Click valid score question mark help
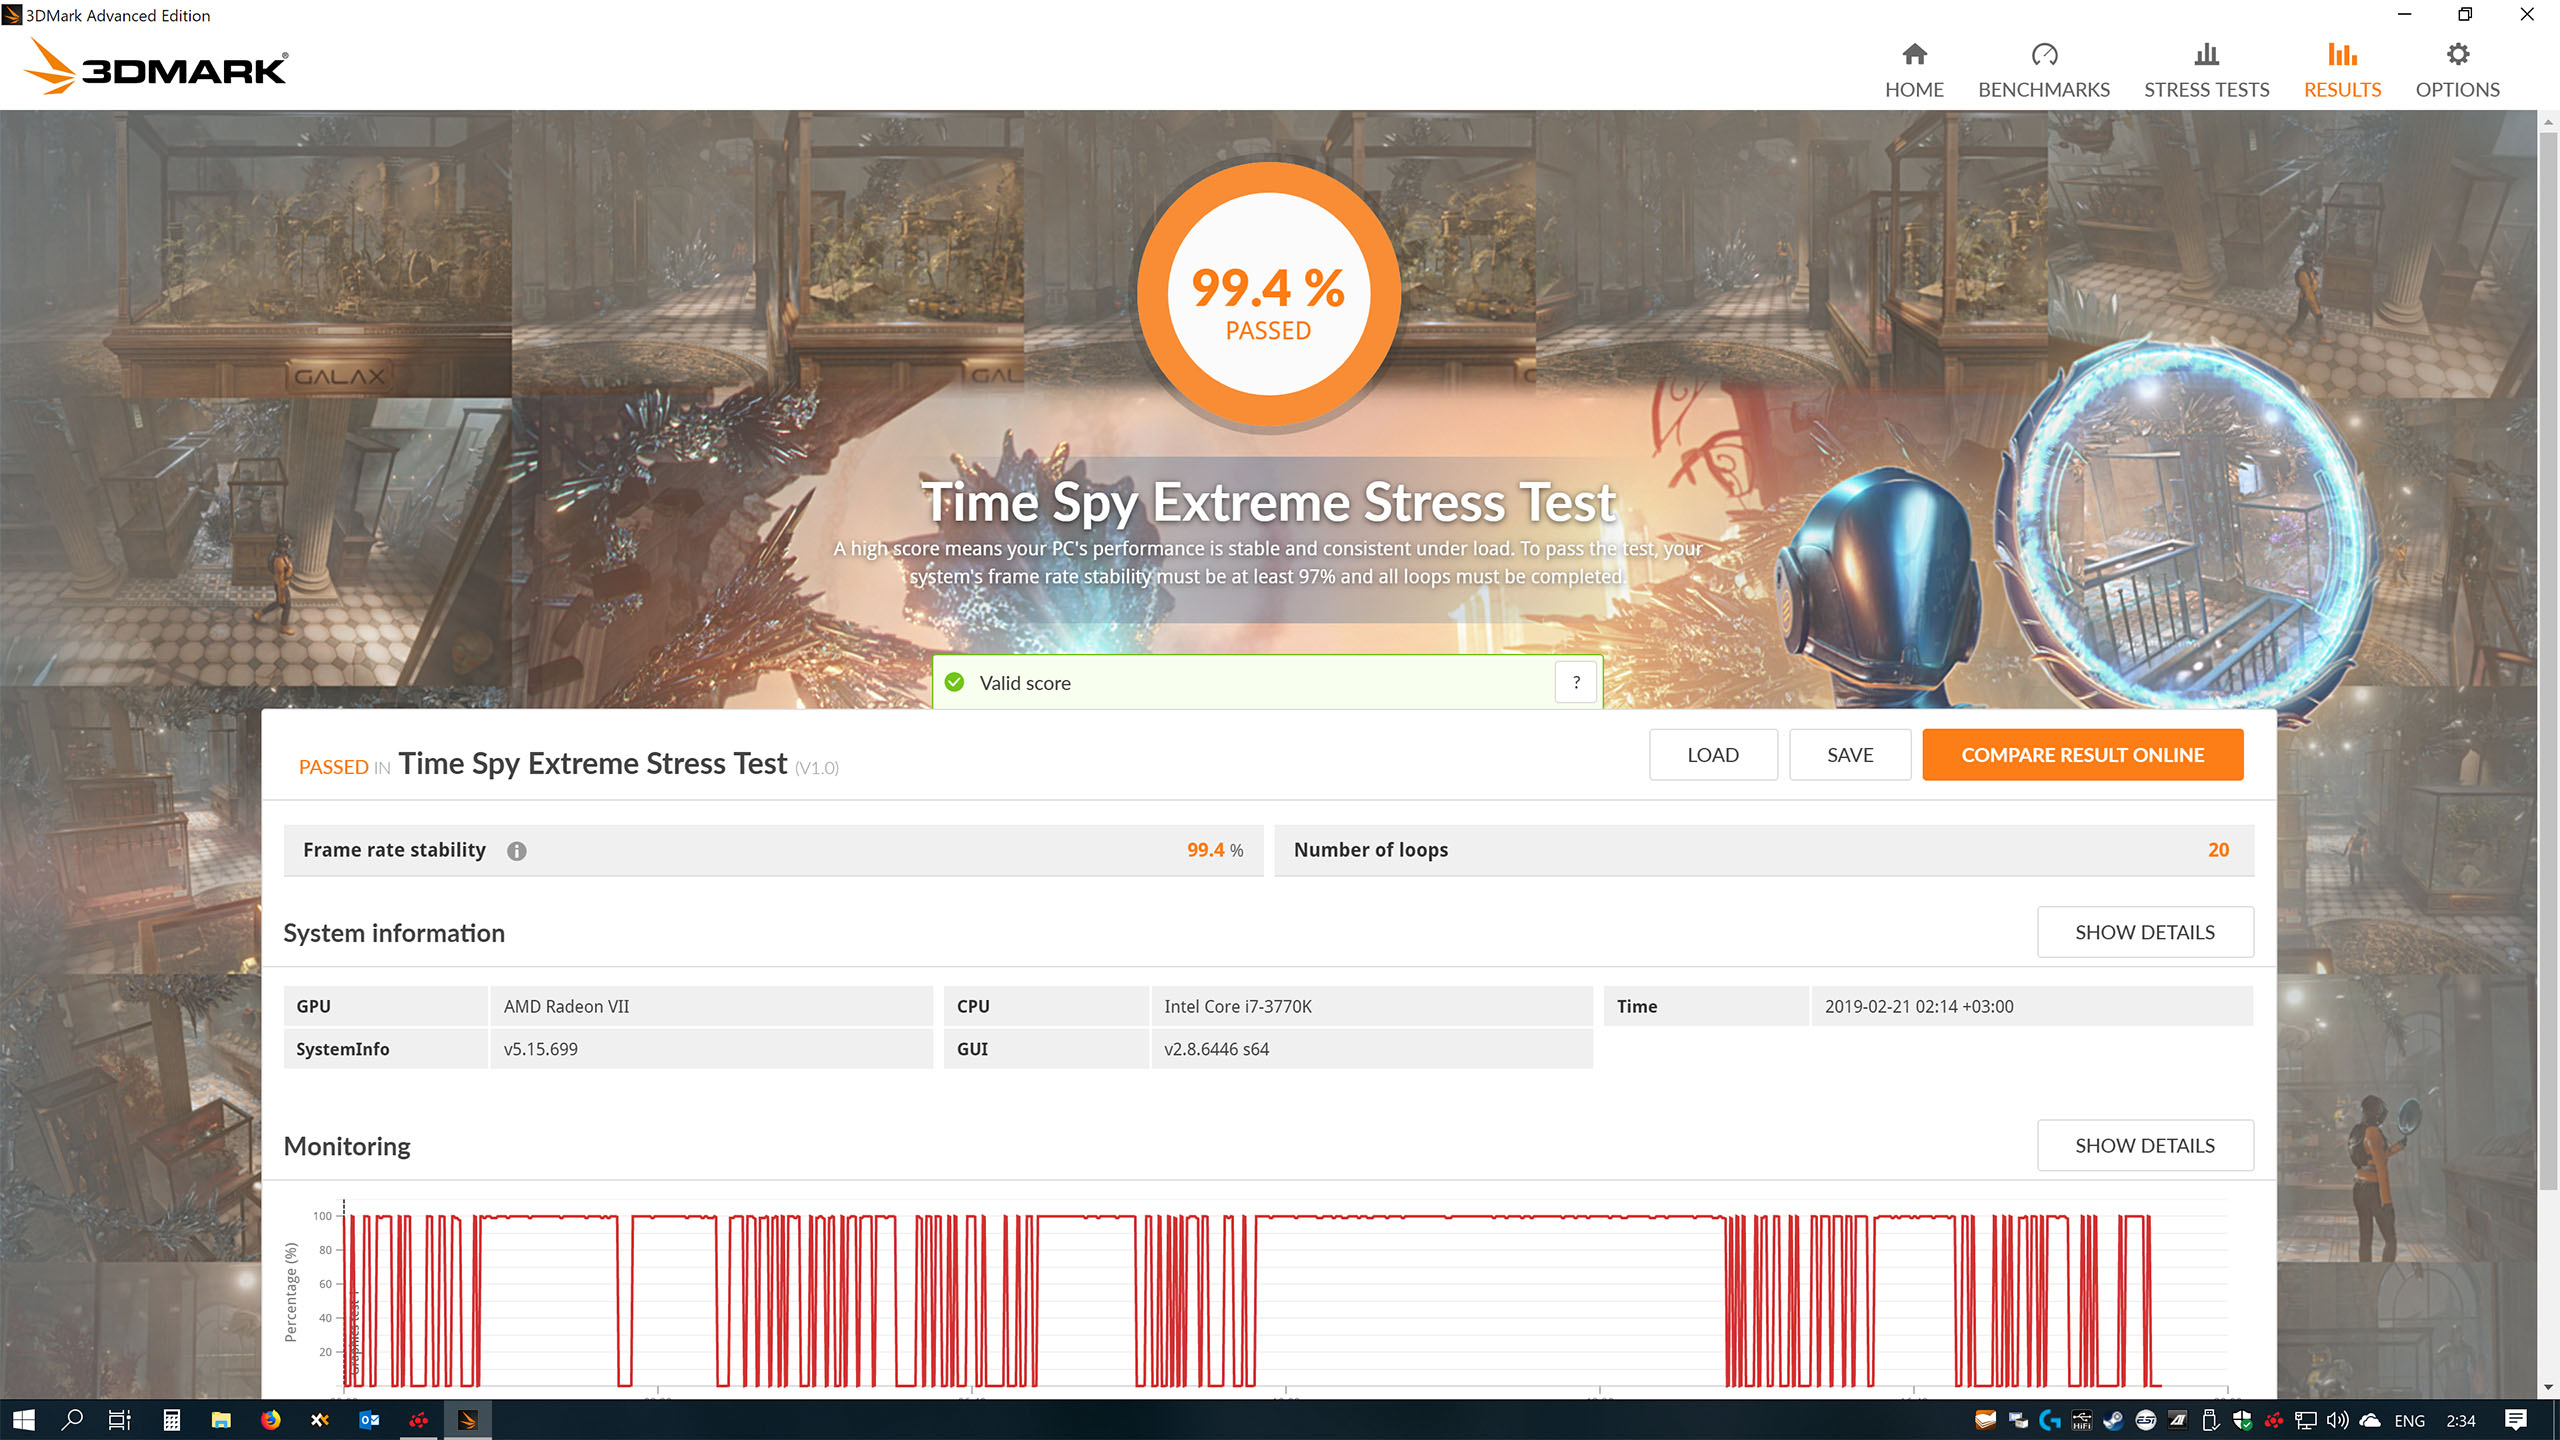Viewport: 2560px width, 1440px height. point(1576,683)
